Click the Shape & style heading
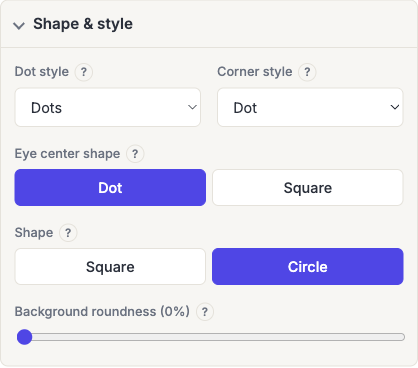Screen dimensions: 418x368 [x=83, y=24]
